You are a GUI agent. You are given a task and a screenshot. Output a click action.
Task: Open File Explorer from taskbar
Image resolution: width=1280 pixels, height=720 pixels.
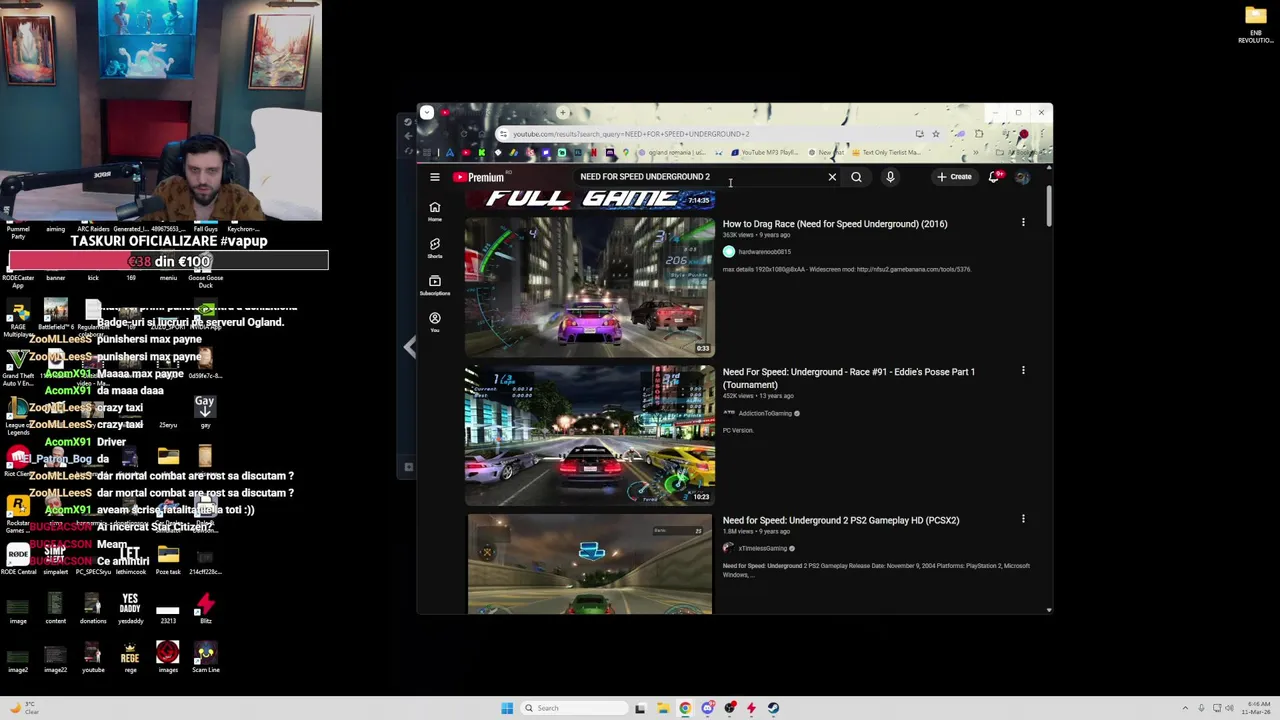[x=663, y=708]
